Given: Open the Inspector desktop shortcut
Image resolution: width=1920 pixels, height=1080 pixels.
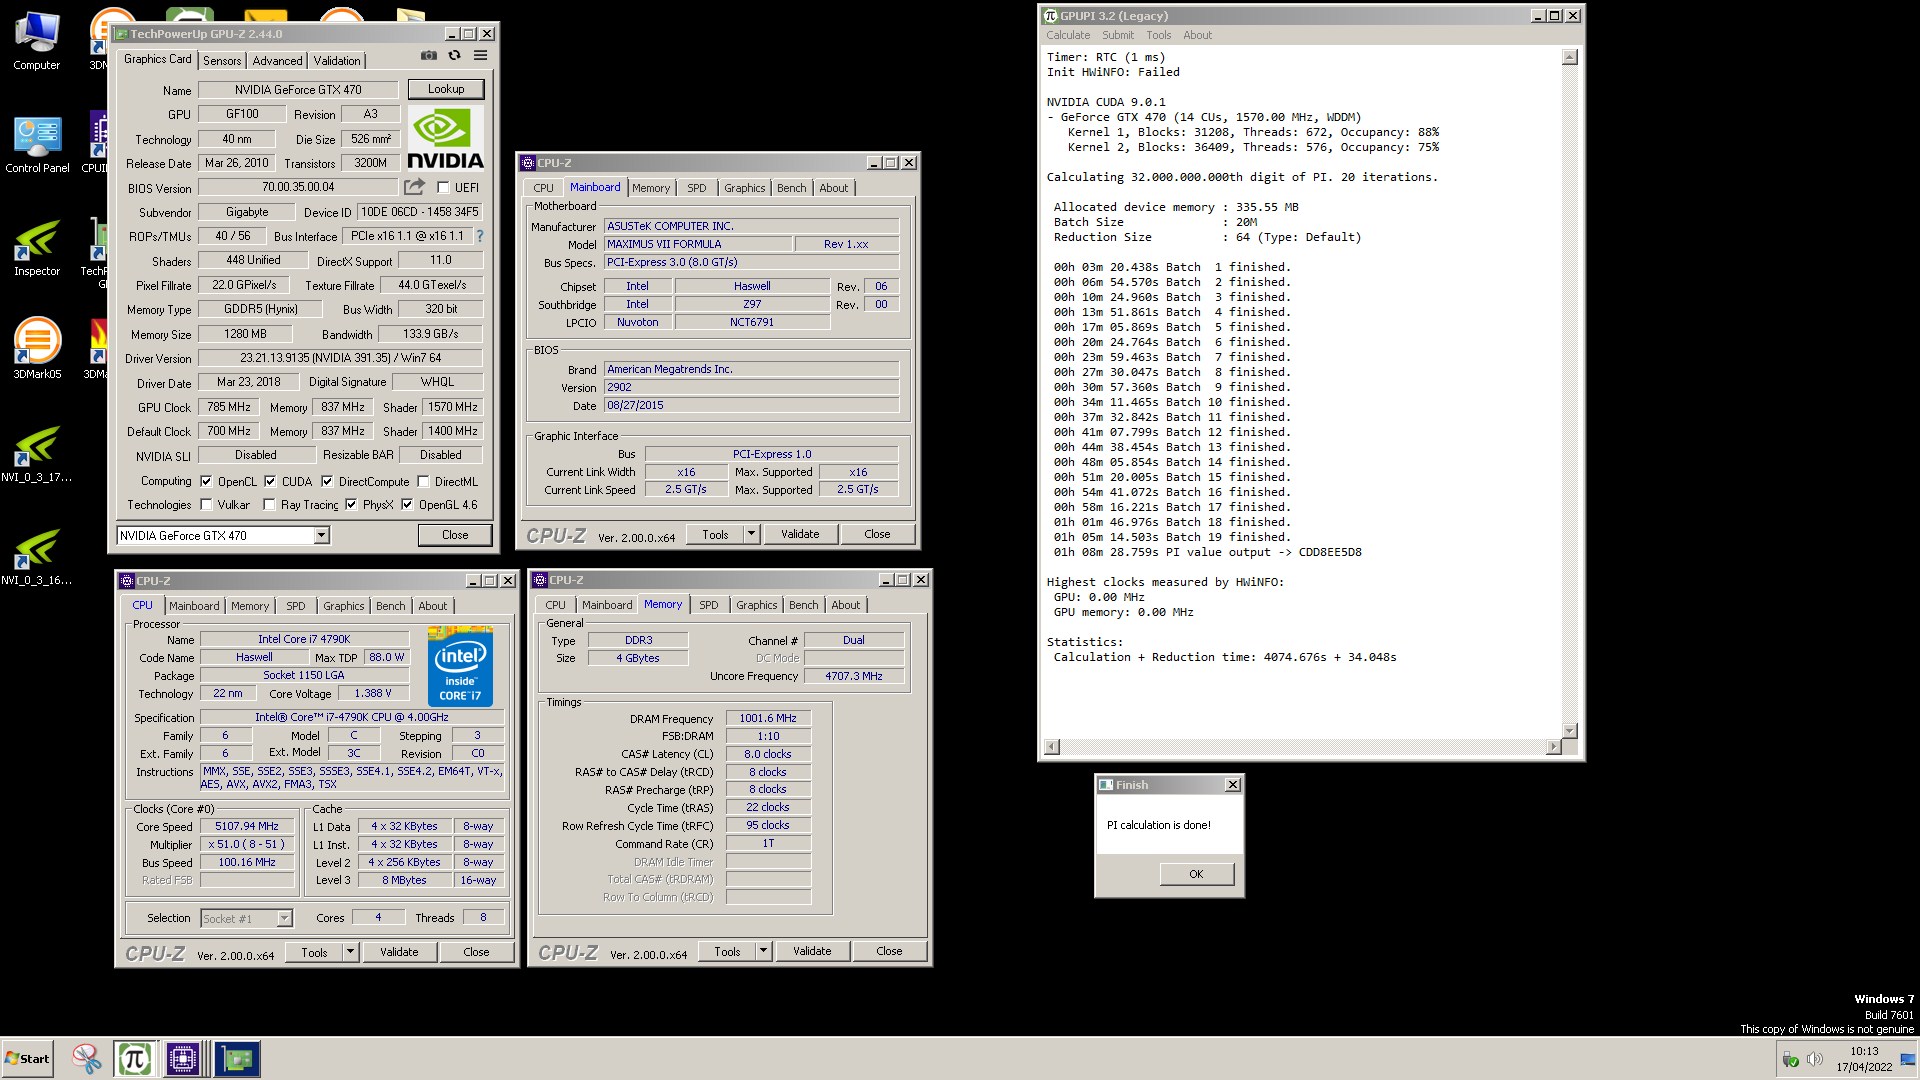Looking at the screenshot, I should click(37, 247).
